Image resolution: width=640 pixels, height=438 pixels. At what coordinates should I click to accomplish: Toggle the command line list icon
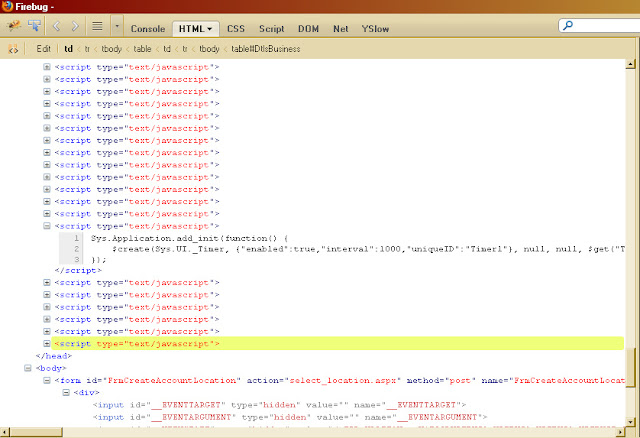[97, 27]
